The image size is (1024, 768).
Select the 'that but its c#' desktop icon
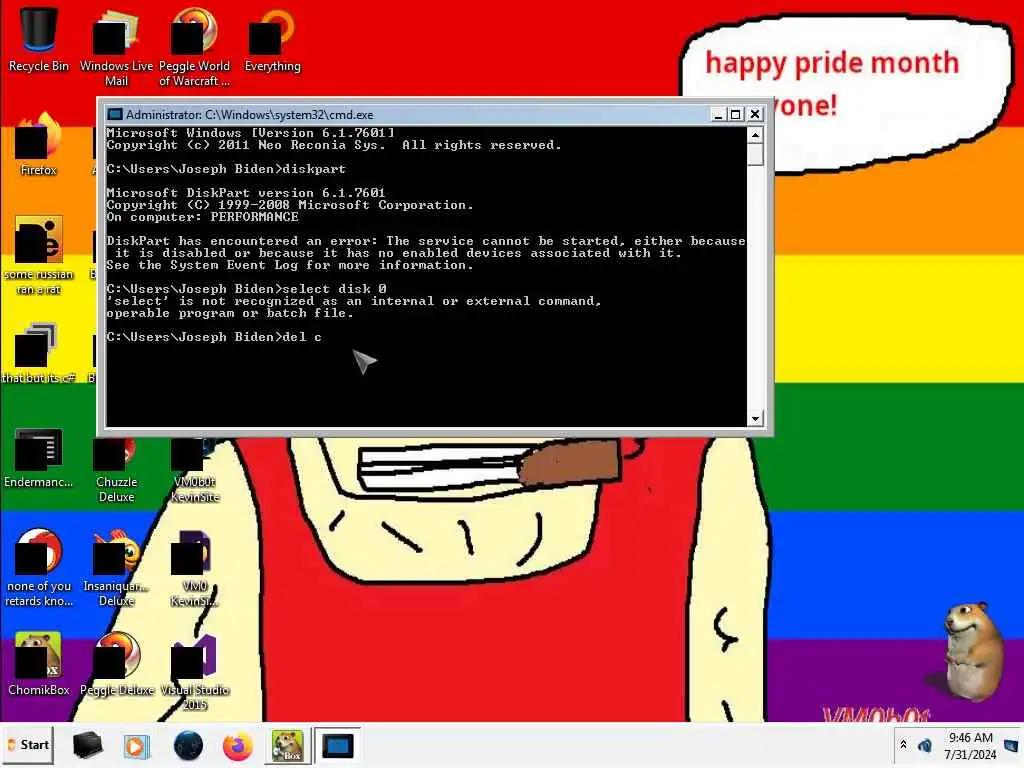click(38, 353)
